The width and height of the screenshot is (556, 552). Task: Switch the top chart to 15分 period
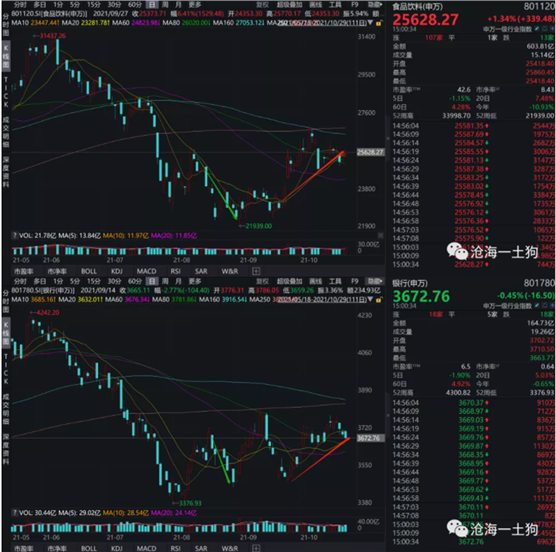tap(94, 5)
